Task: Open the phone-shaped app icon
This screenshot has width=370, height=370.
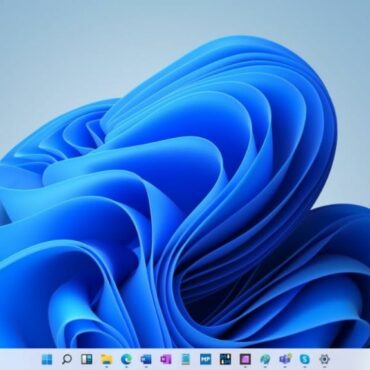Action: point(186,359)
